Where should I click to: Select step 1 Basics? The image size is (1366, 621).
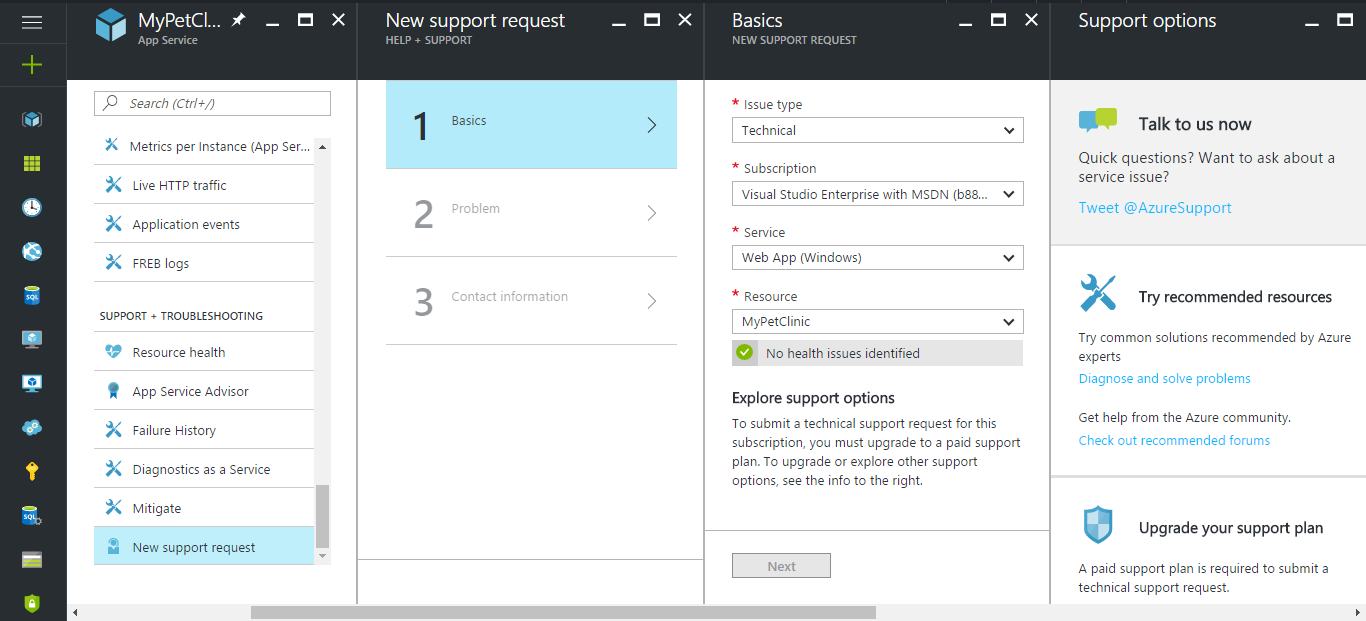(531, 124)
